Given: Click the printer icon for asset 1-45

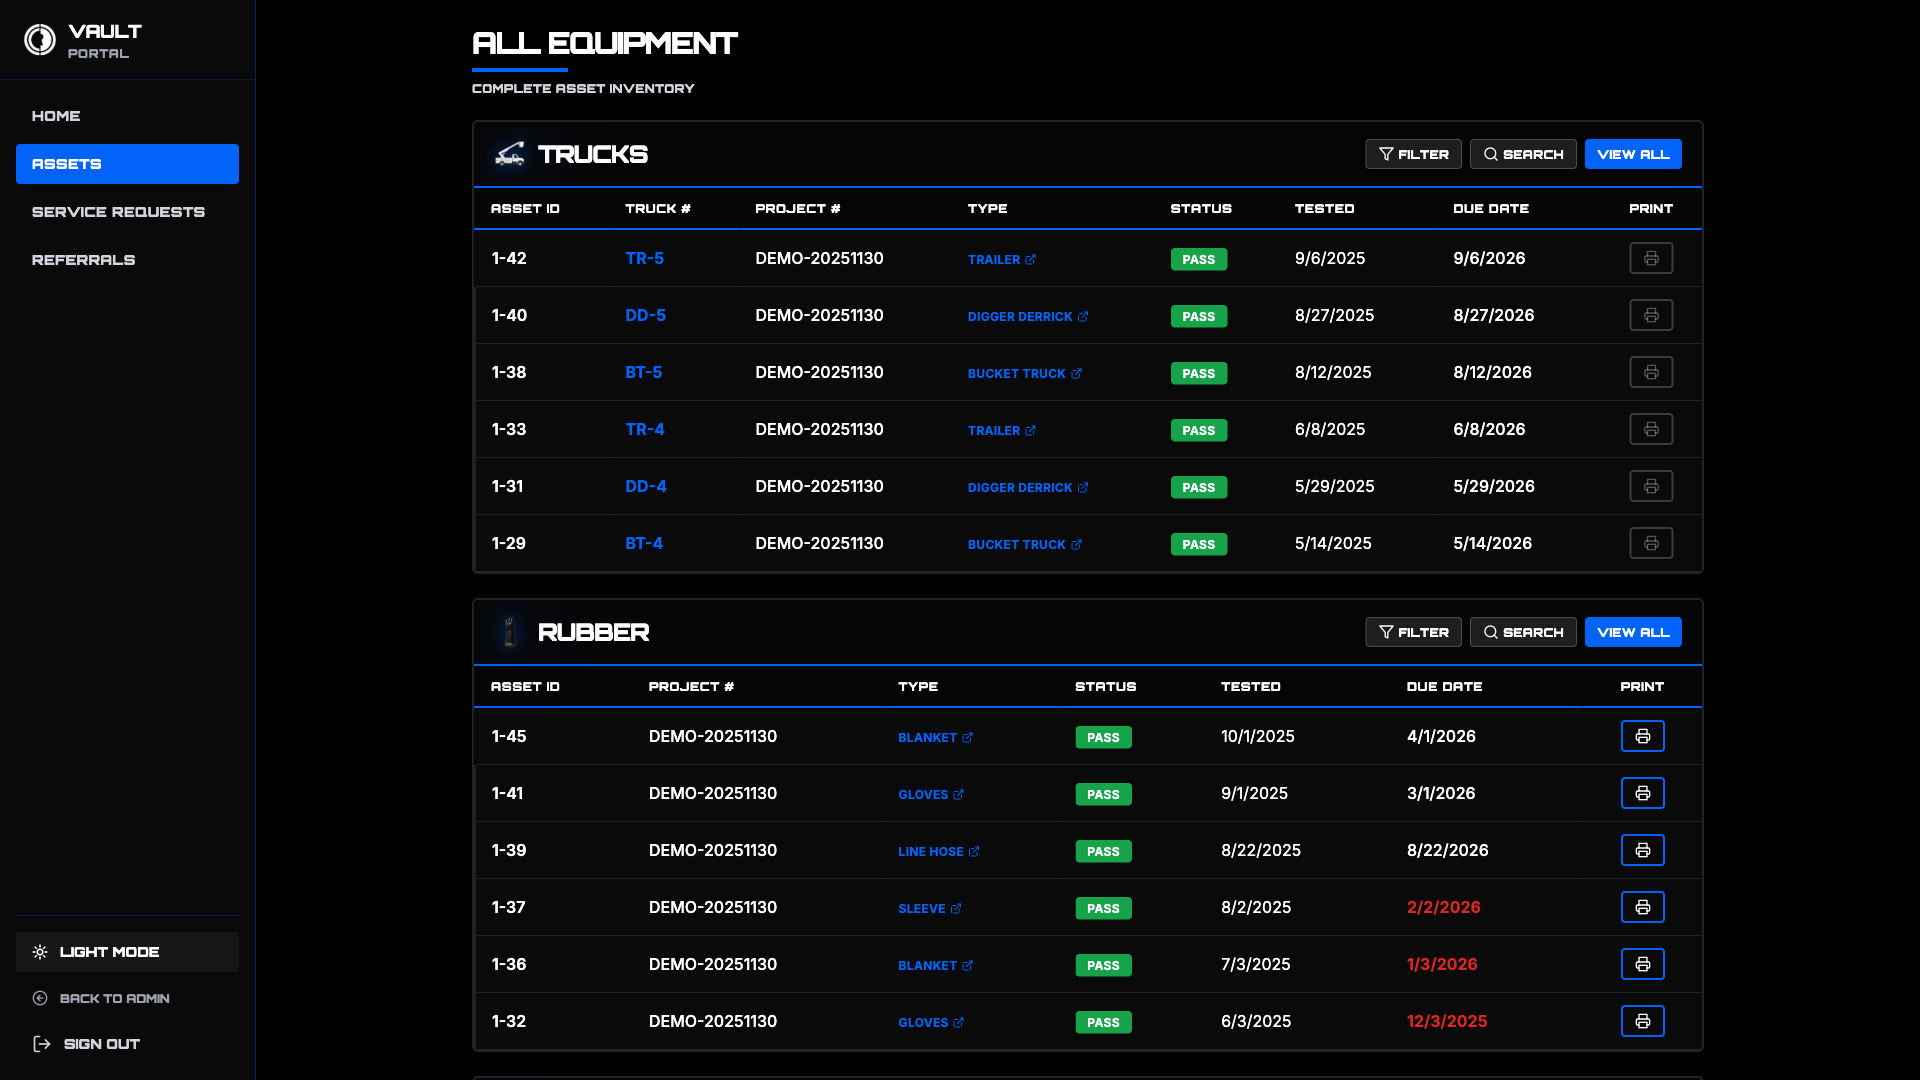Looking at the screenshot, I should point(1643,736).
